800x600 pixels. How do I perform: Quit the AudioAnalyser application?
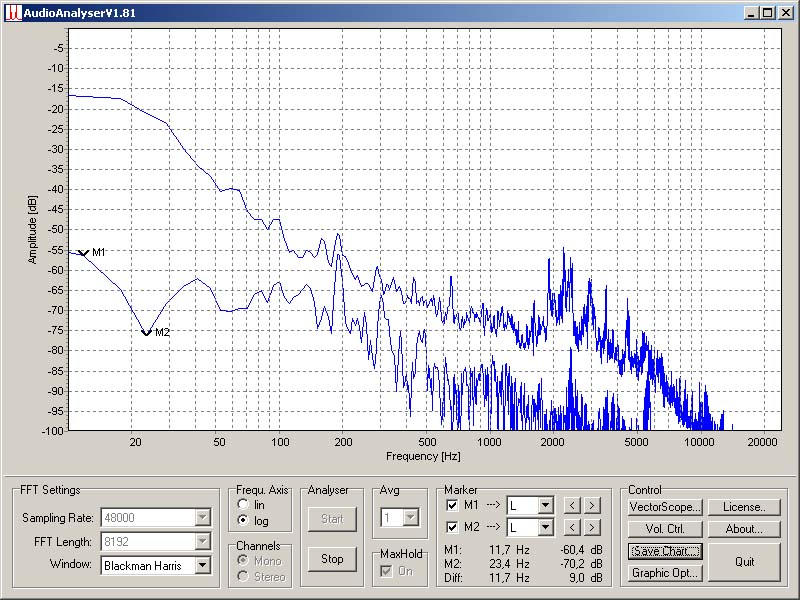click(744, 562)
